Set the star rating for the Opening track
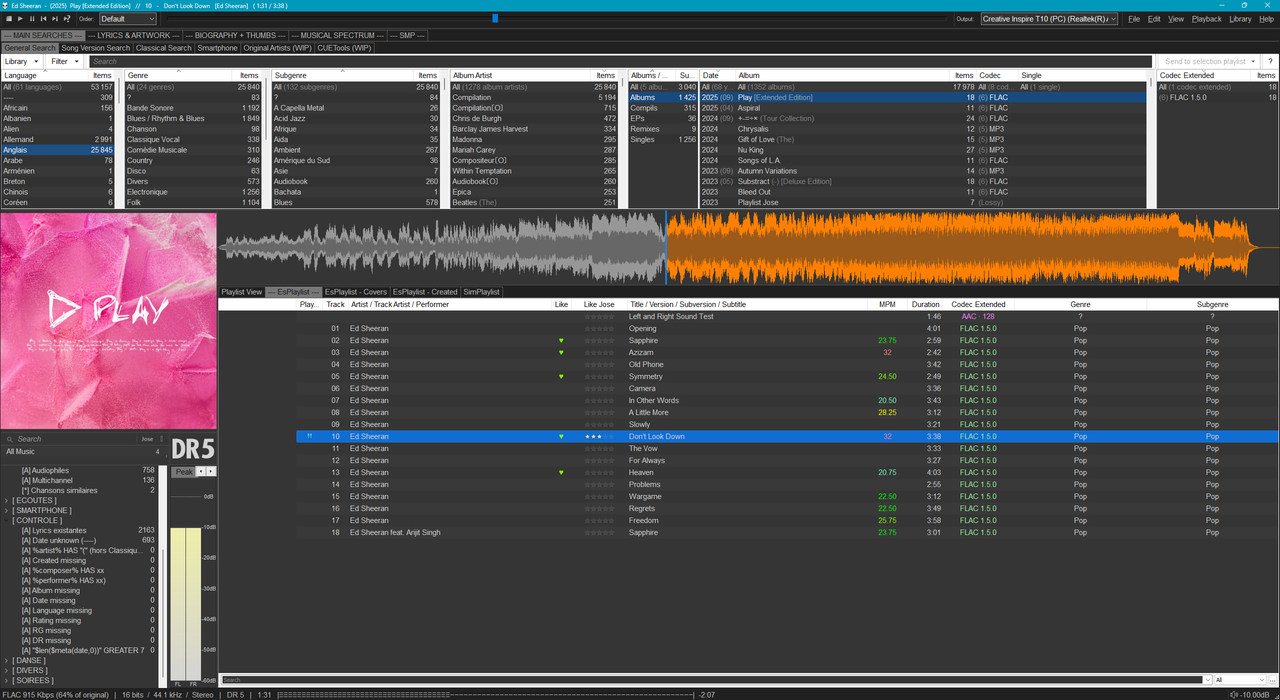1280x700 pixels. [599, 328]
